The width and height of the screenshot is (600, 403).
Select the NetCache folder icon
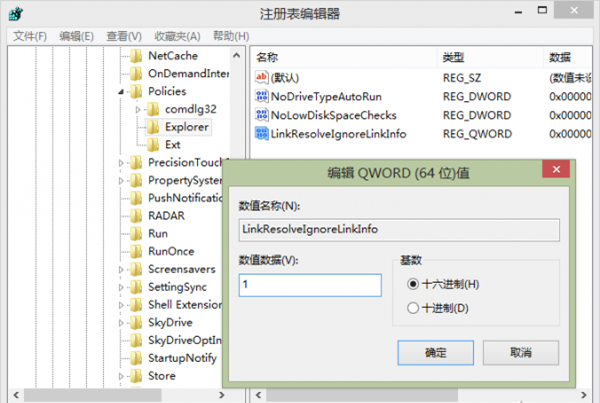[x=136, y=56]
